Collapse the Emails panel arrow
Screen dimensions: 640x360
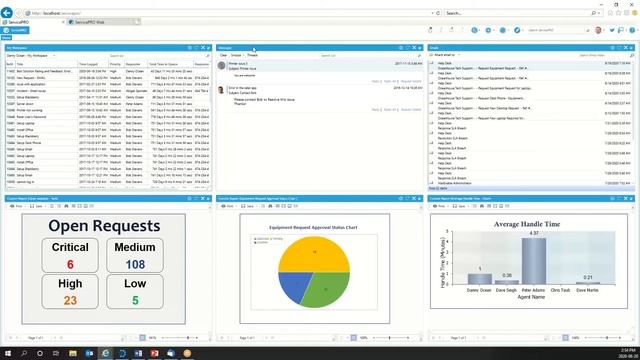tap(631, 48)
